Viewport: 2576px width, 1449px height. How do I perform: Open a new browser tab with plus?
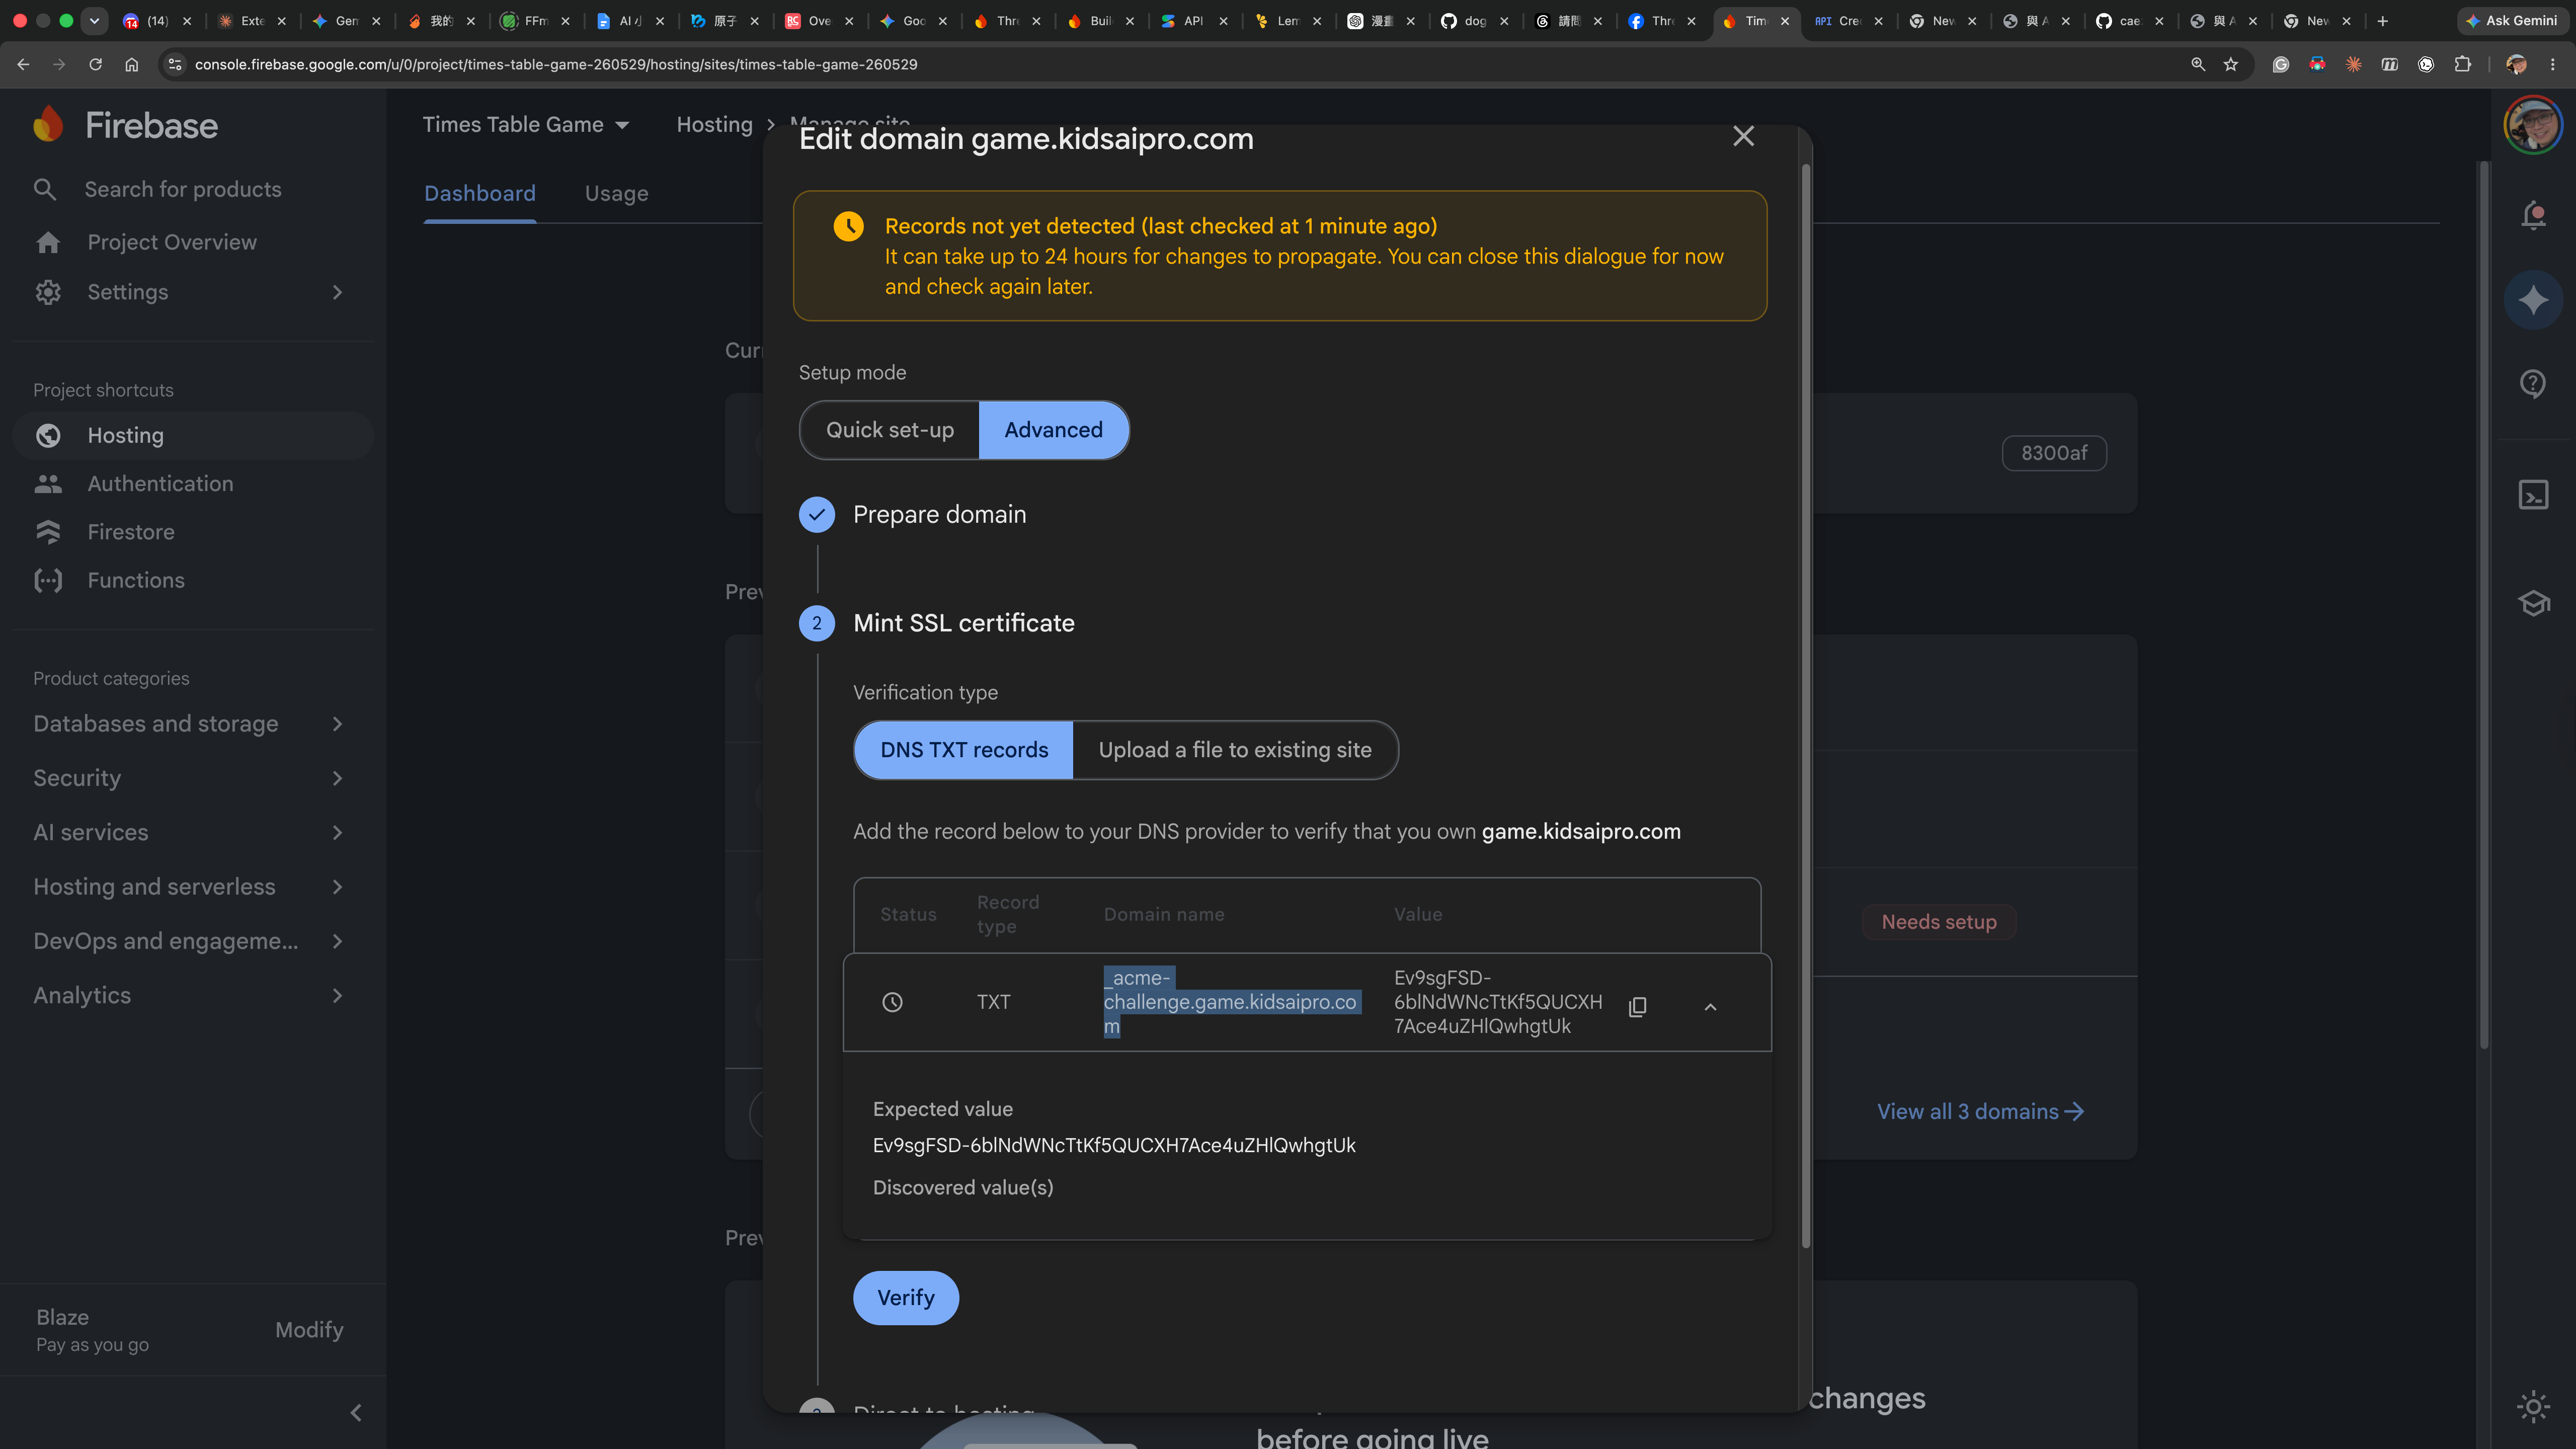pyautogui.click(x=2382, y=21)
